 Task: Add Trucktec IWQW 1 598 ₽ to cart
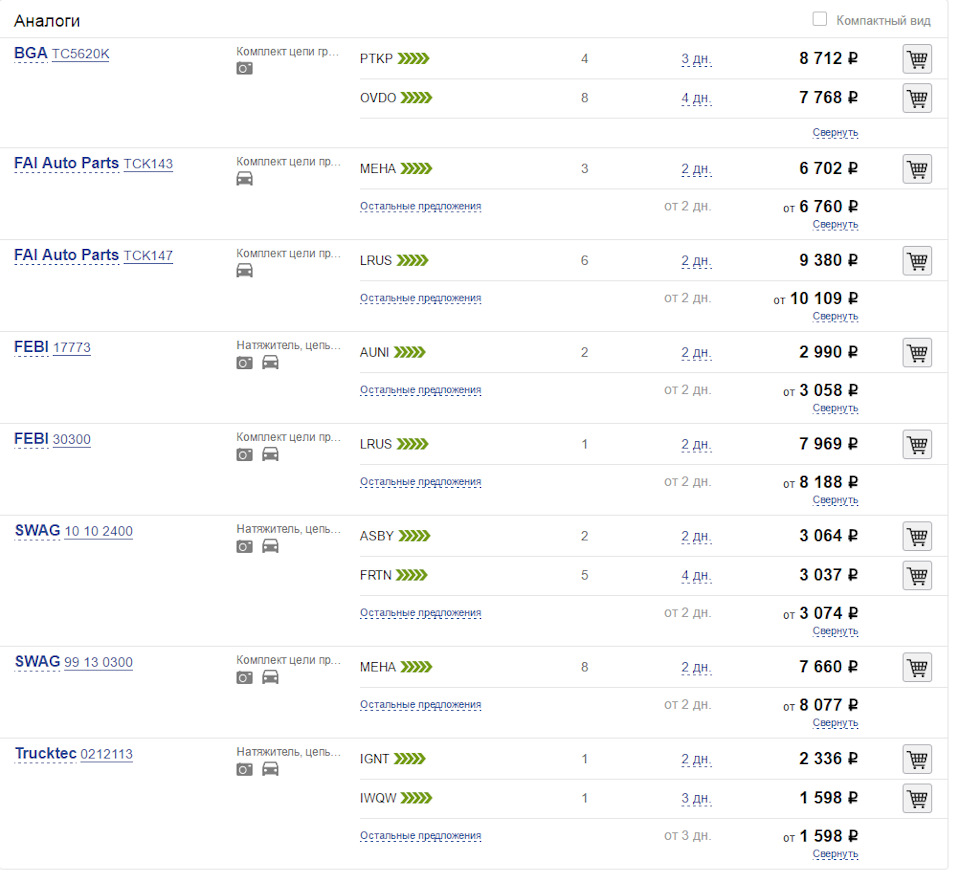[917, 798]
